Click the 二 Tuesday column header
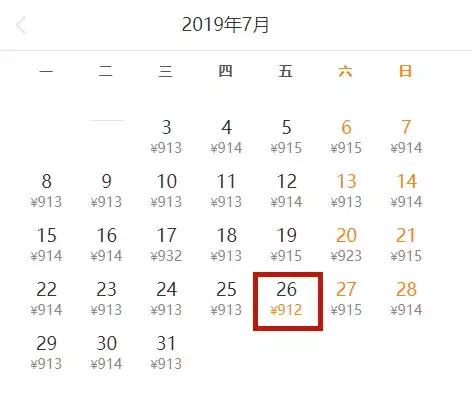The height and width of the screenshot is (408, 472). (106, 71)
